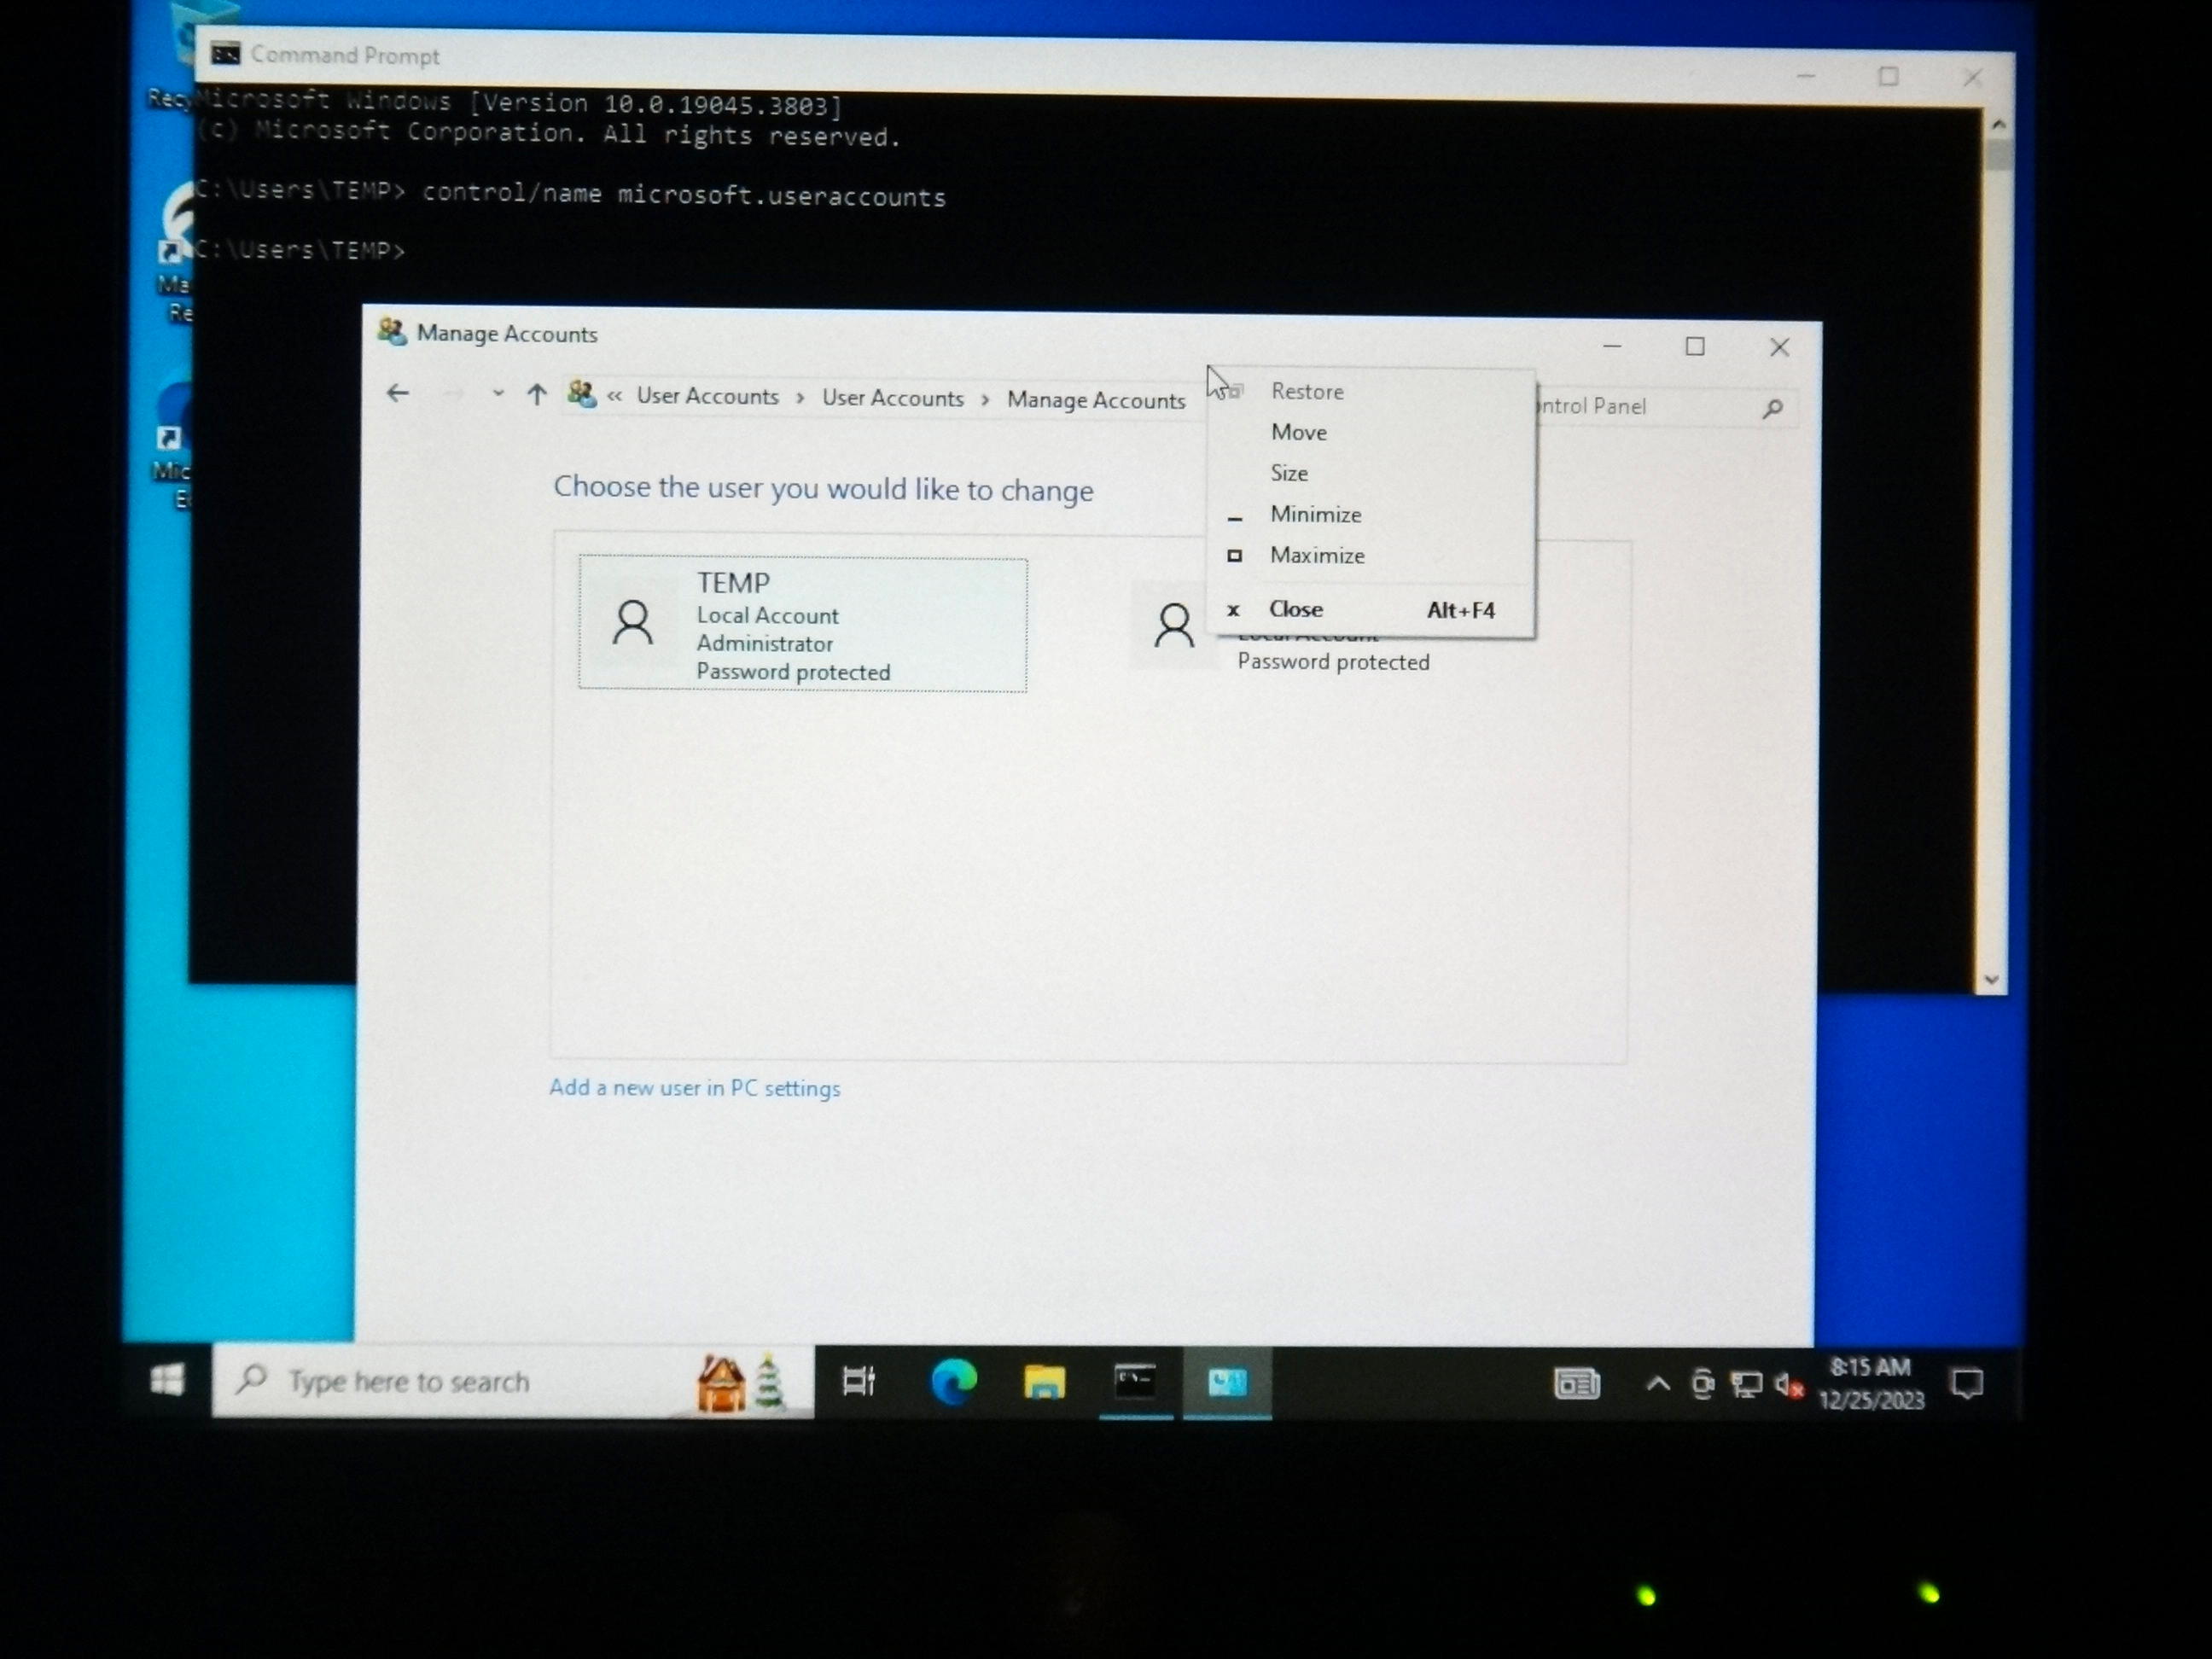Choose Minimize from the system menu
This screenshot has width=2212, height=1659.
pos(1370,514)
